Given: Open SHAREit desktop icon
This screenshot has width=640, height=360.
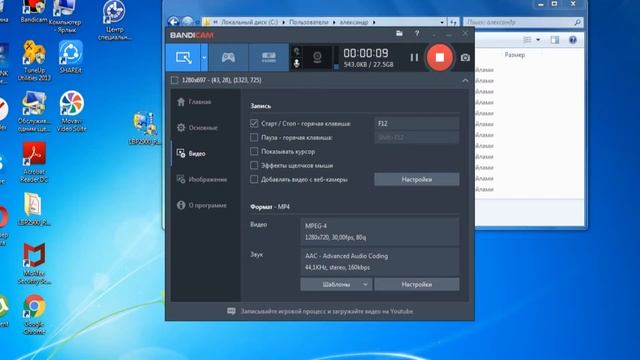Looking at the screenshot, I should click(x=71, y=57).
